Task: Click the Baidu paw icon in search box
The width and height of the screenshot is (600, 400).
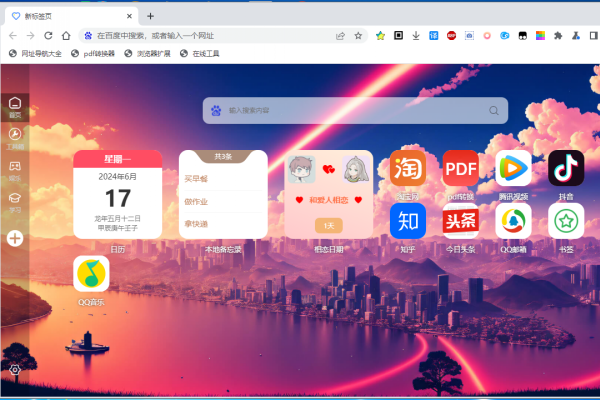Action: 216,111
